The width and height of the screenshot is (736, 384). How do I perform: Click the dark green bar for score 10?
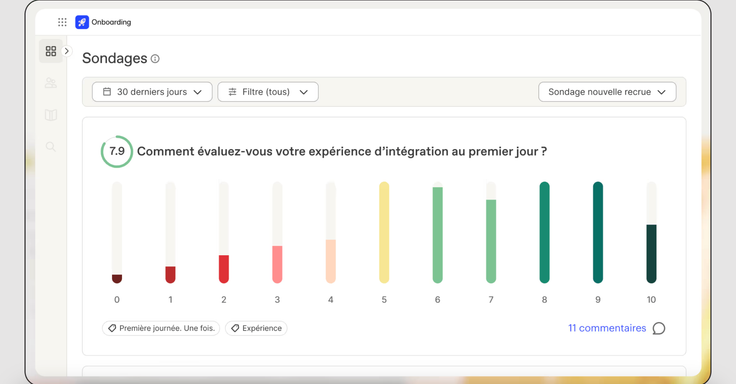(651, 253)
